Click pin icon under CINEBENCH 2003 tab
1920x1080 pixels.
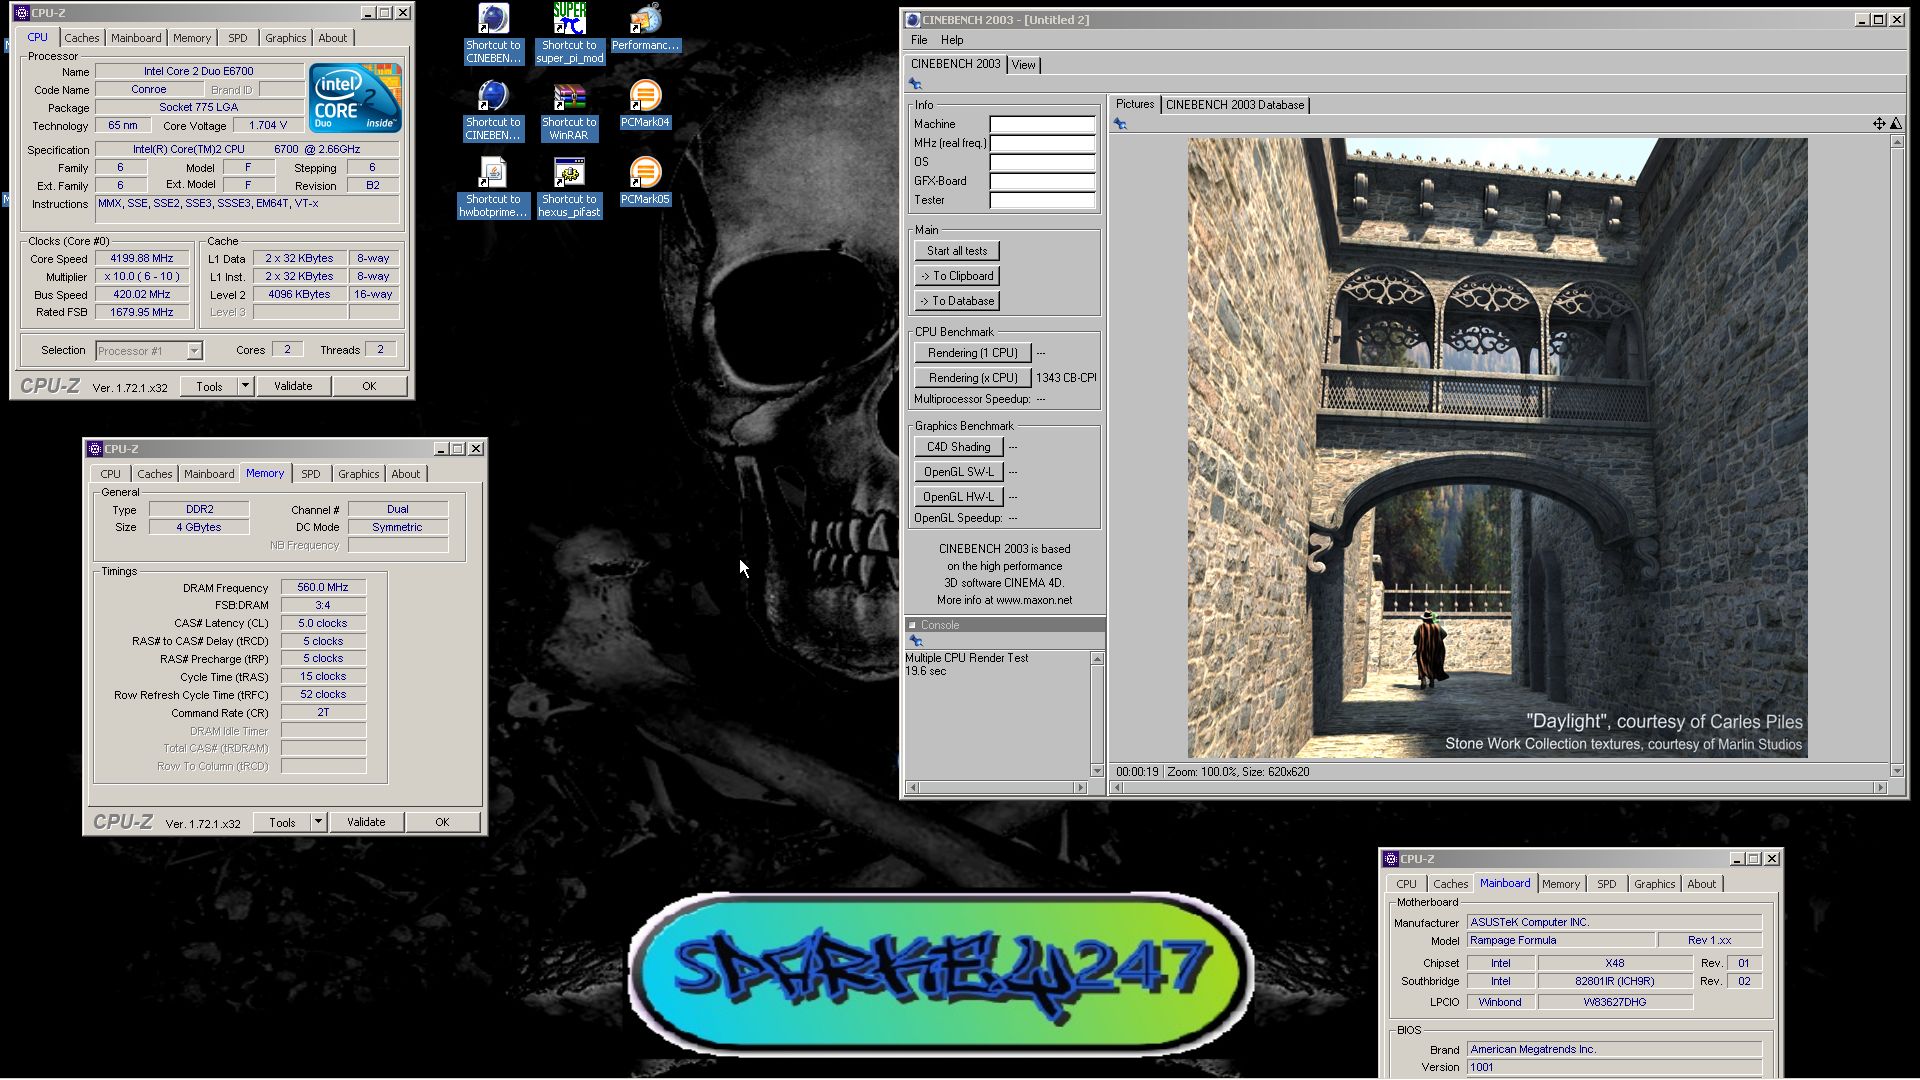coord(915,84)
